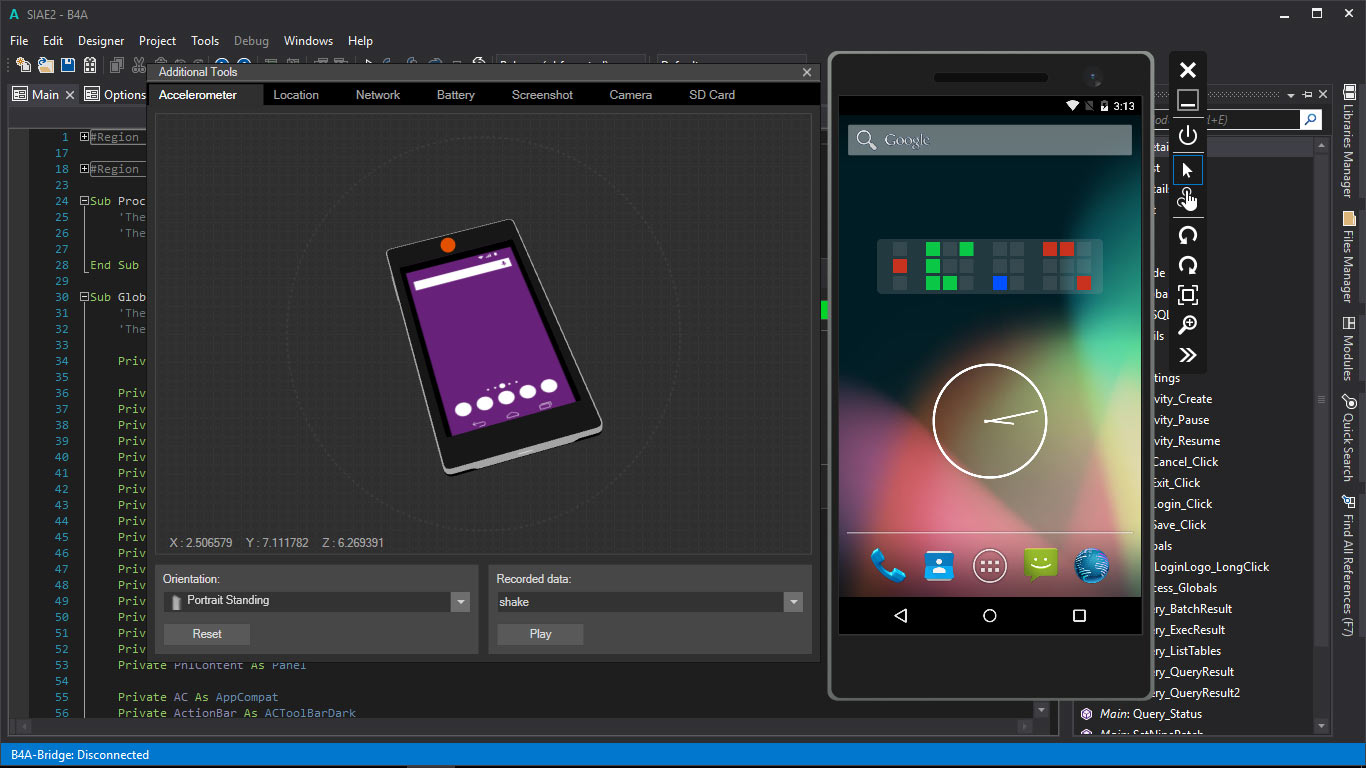This screenshot has width=1366, height=768.
Task: Click the Google search bar in emulator
Action: [989, 140]
